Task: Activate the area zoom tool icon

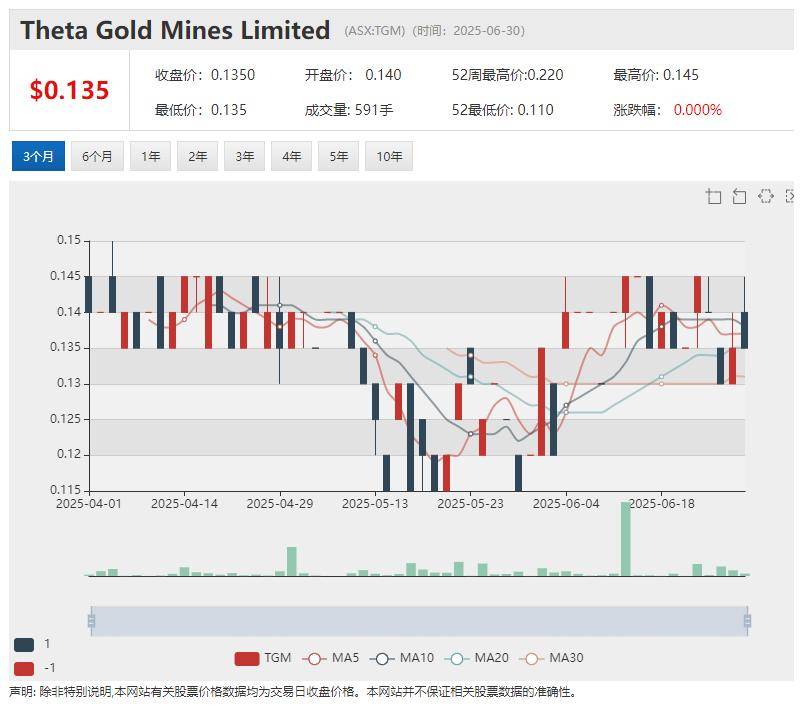Action: (x=714, y=196)
